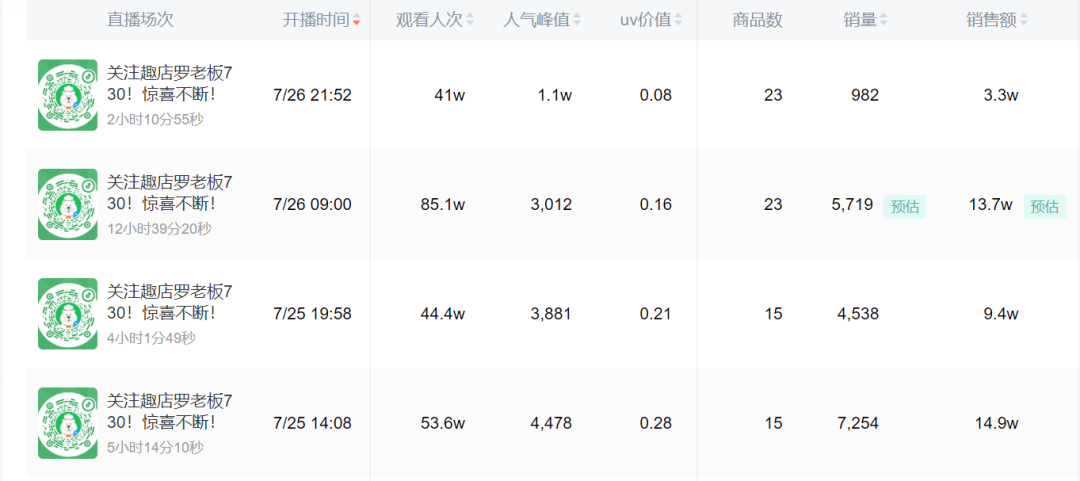Viewport: 1080px width, 481px height.
Task: Sort by 开播时间 column arrows
Action: point(357,20)
